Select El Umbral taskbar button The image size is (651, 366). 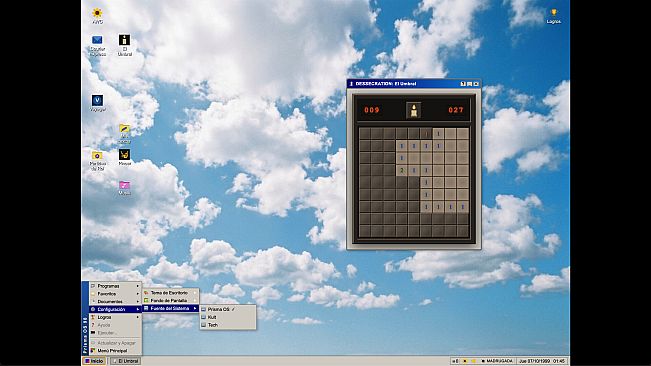pos(126,361)
